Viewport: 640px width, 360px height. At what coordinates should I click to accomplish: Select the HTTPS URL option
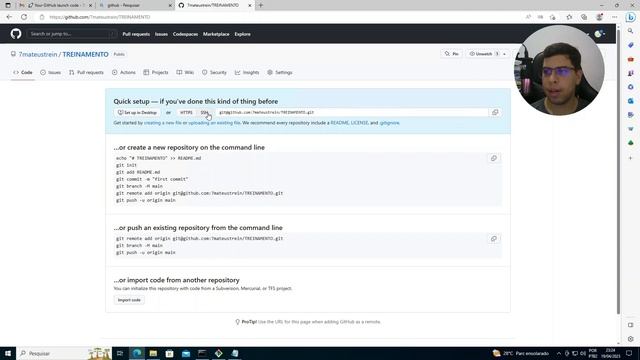click(x=186, y=112)
